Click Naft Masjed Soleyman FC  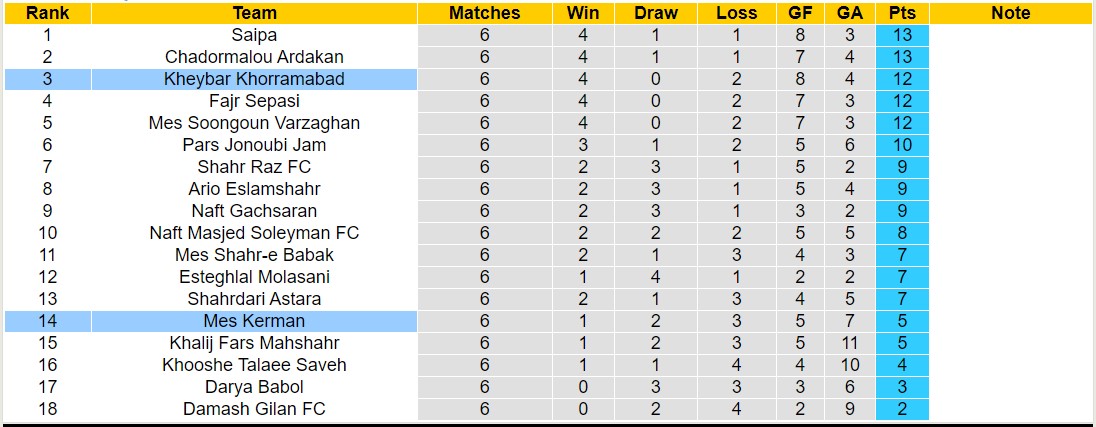click(x=254, y=233)
